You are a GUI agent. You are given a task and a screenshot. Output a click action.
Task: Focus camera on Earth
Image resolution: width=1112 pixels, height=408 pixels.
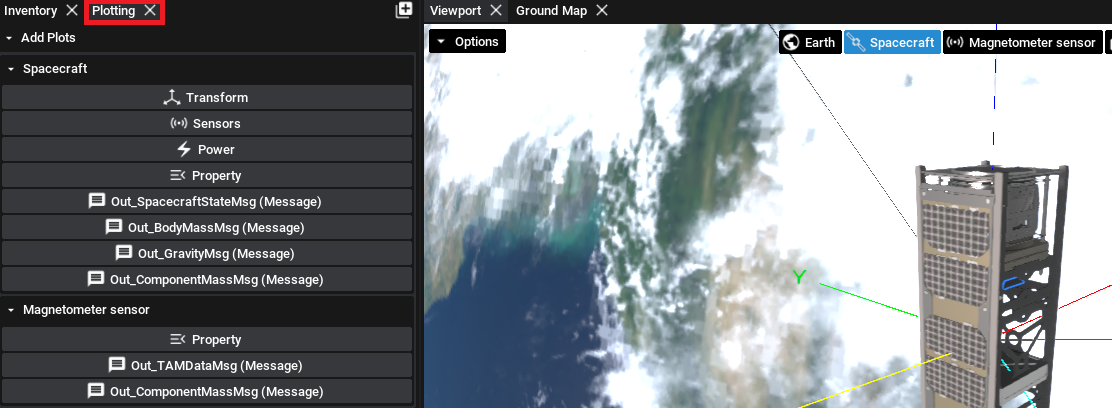[810, 42]
